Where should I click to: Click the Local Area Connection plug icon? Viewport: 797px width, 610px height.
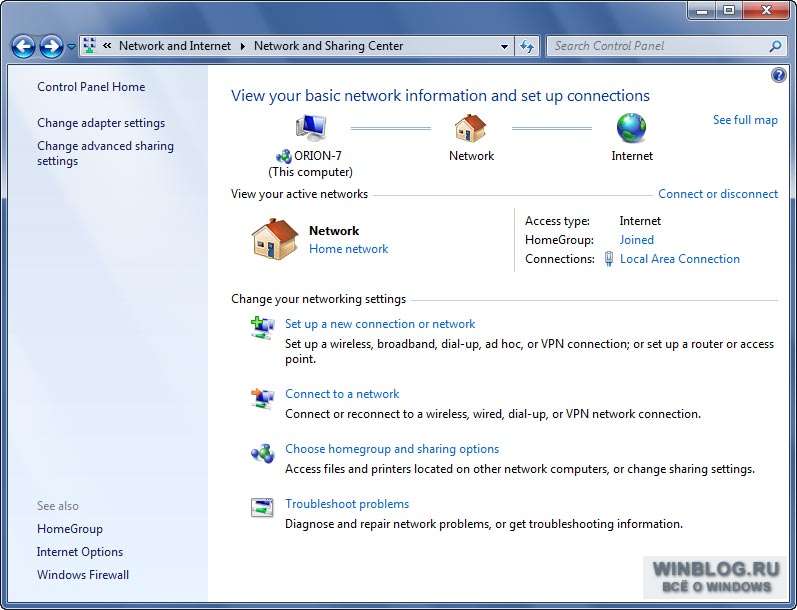pyautogui.click(x=608, y=259)
